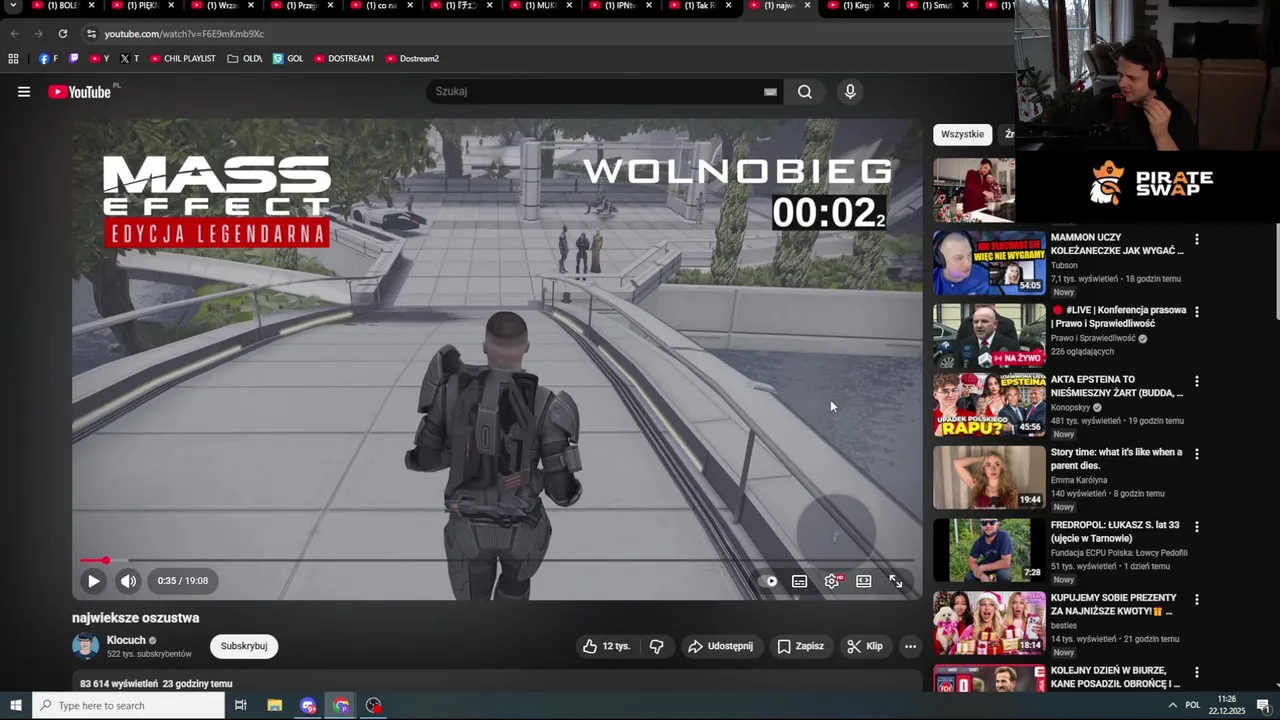Click the search magnifier button
Viewport: 1280px width, 720px height.
(805, 92)
